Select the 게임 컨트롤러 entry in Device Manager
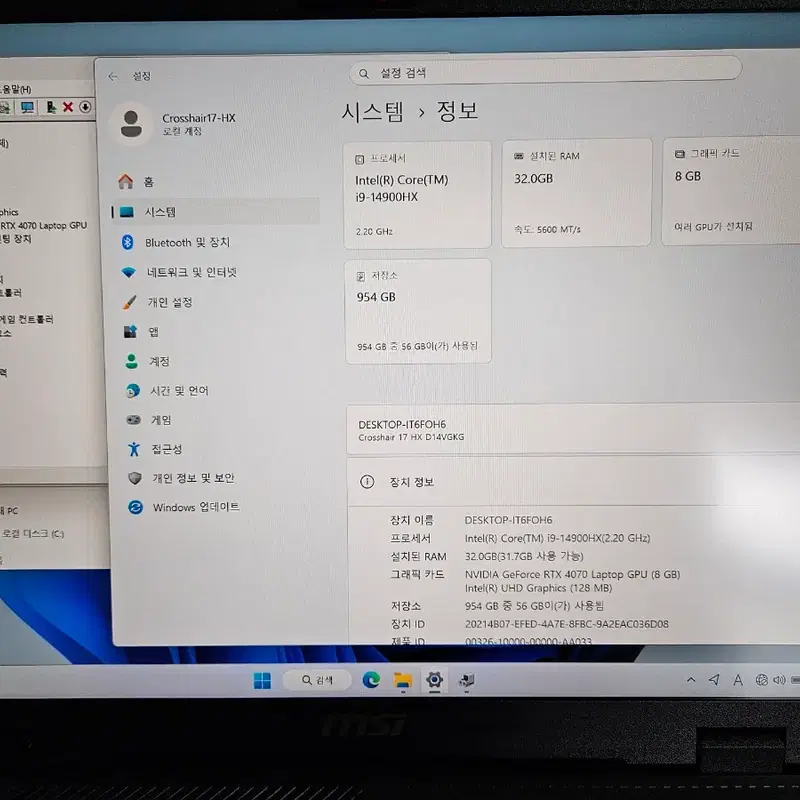Screen dimensions: 800x800 click(27, 320)
